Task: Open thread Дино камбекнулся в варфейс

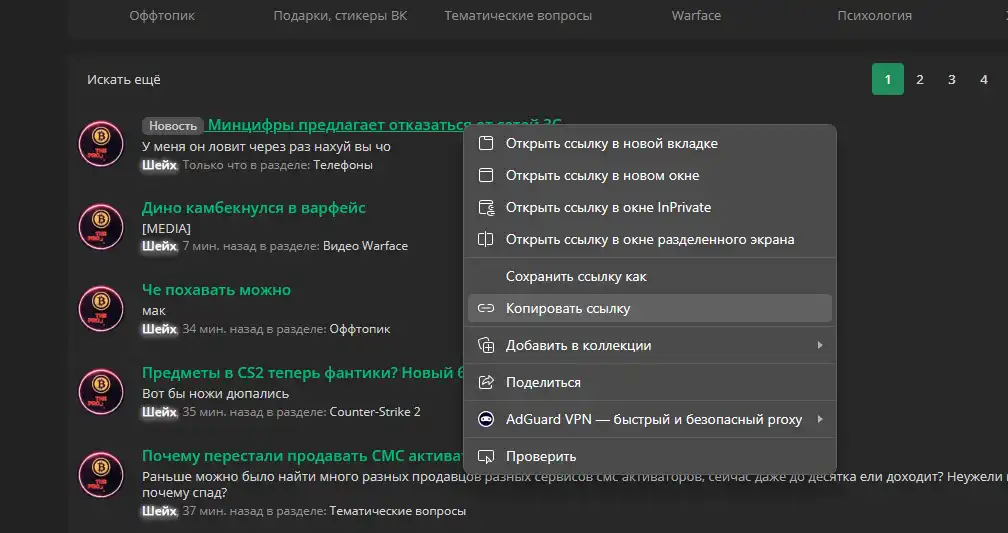Action: pos(254,208)
